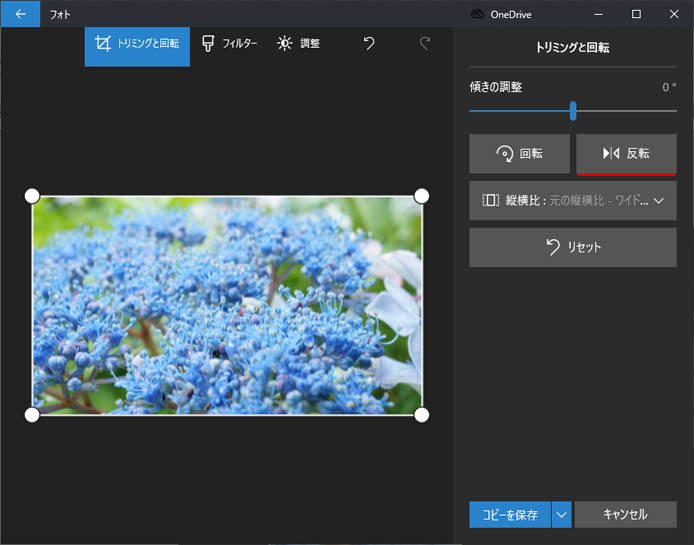Open the 縦横比 aspect ratio dropdown
Screen dimensions: 694x545
[x=573, y=201]
